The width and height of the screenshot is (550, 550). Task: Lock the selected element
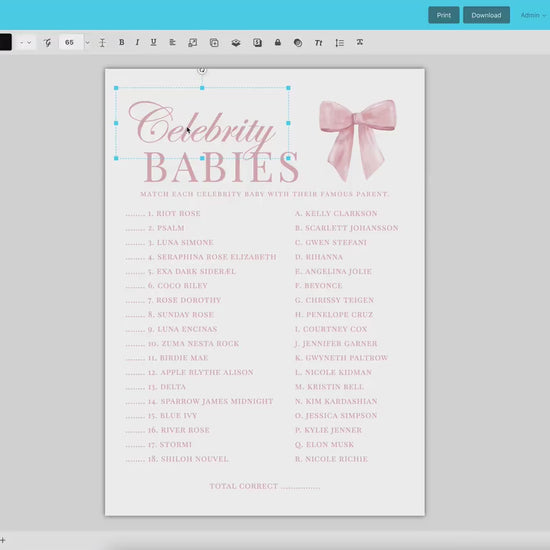[277, 42]
